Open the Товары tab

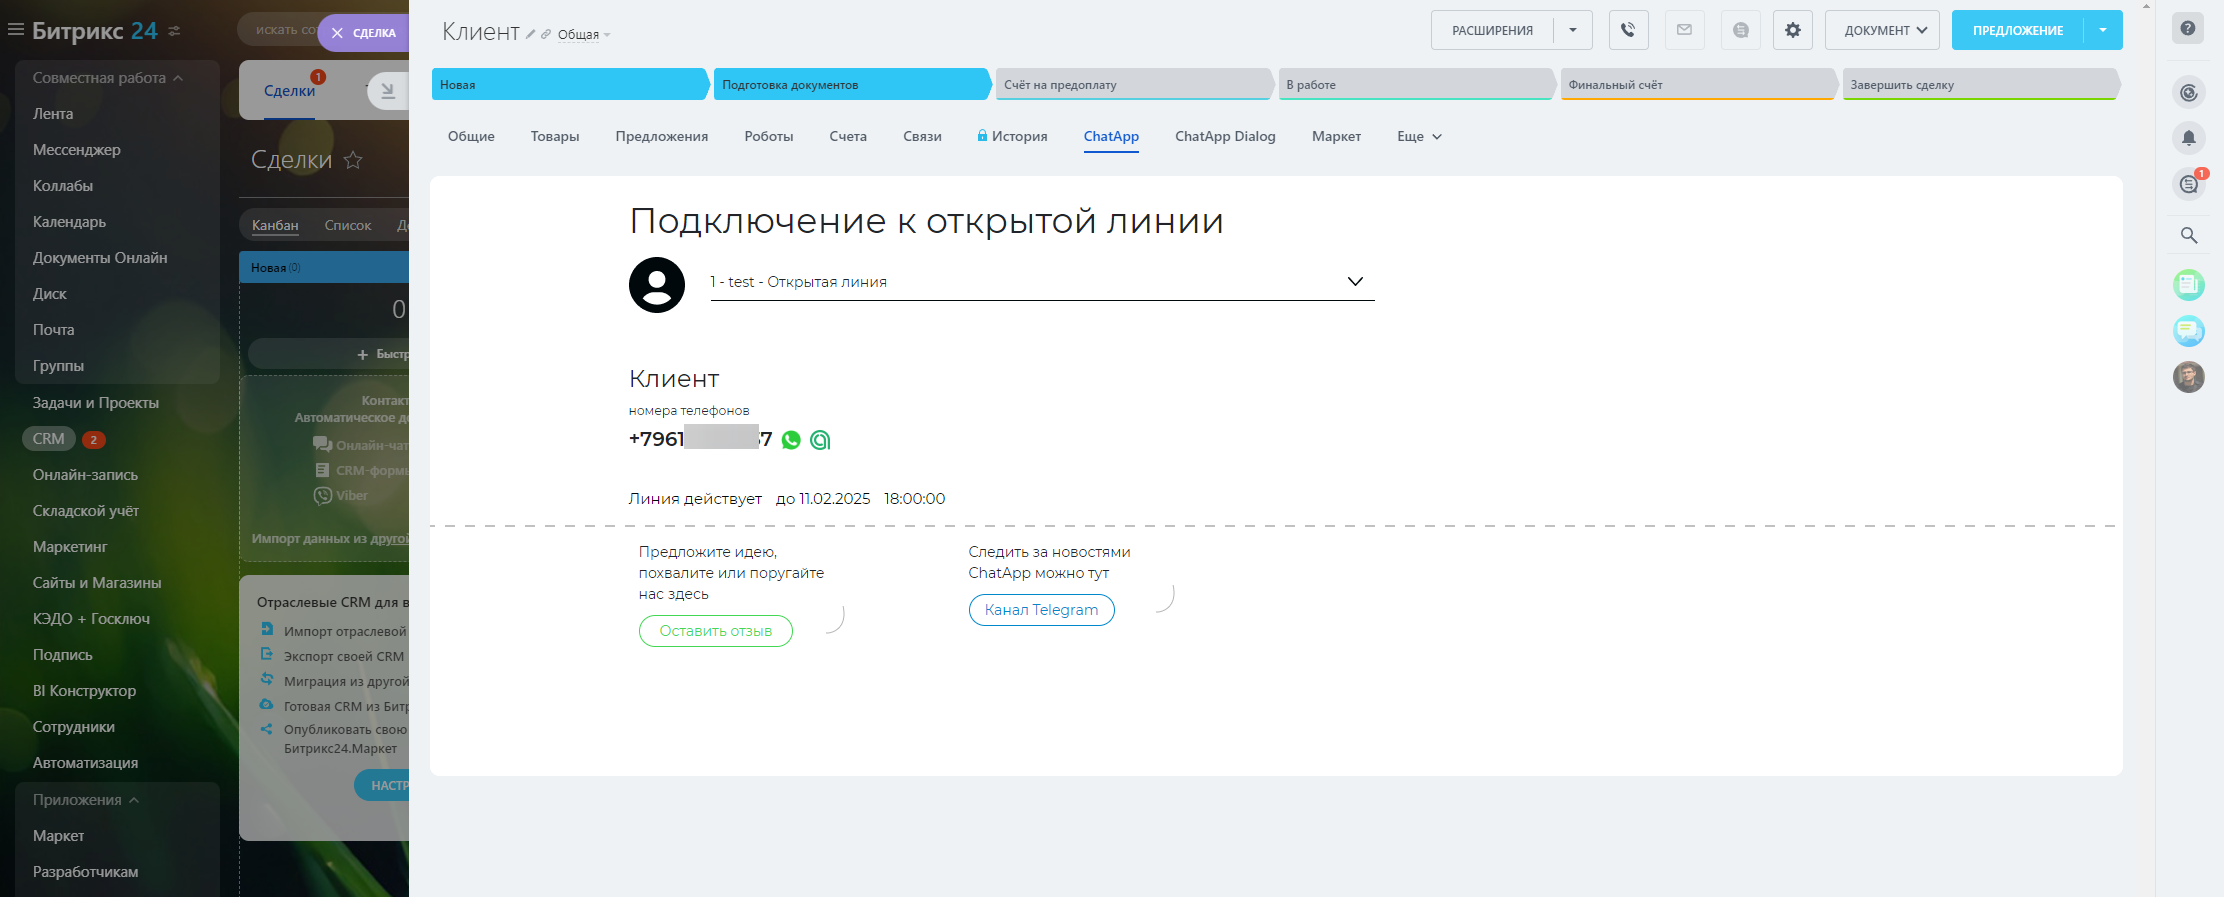click(555, 136)
